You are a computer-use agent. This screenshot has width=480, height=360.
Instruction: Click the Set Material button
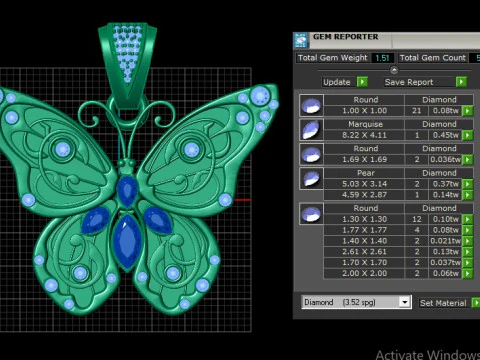tap(443, 303)
